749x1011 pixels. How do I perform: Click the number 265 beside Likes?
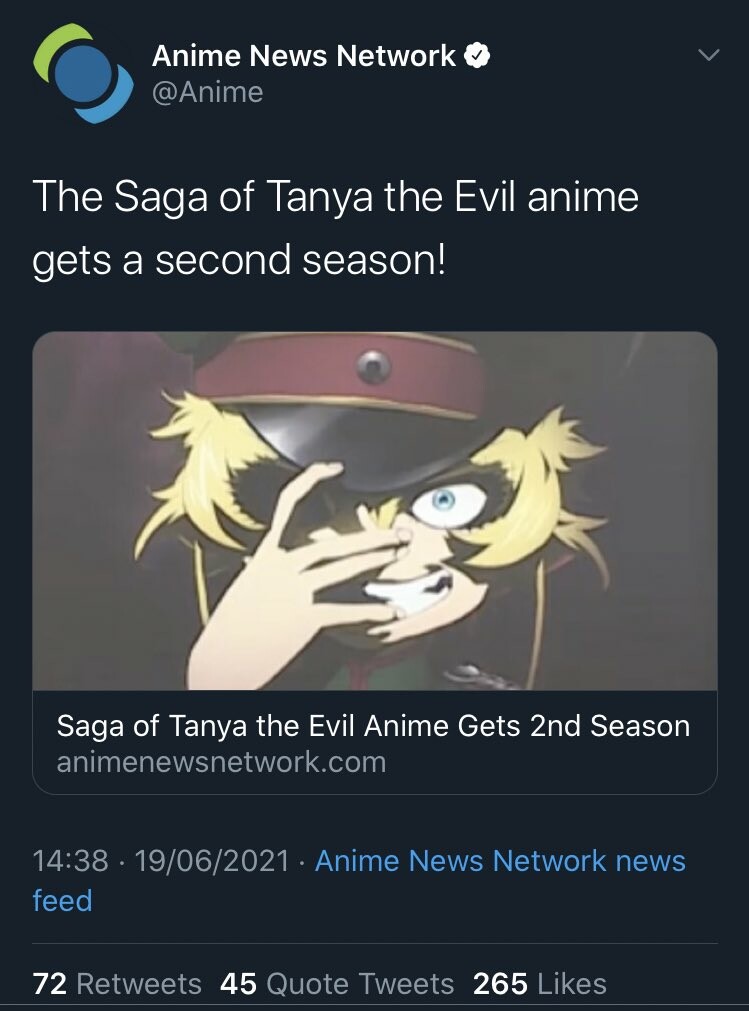(x=500, y=984)
